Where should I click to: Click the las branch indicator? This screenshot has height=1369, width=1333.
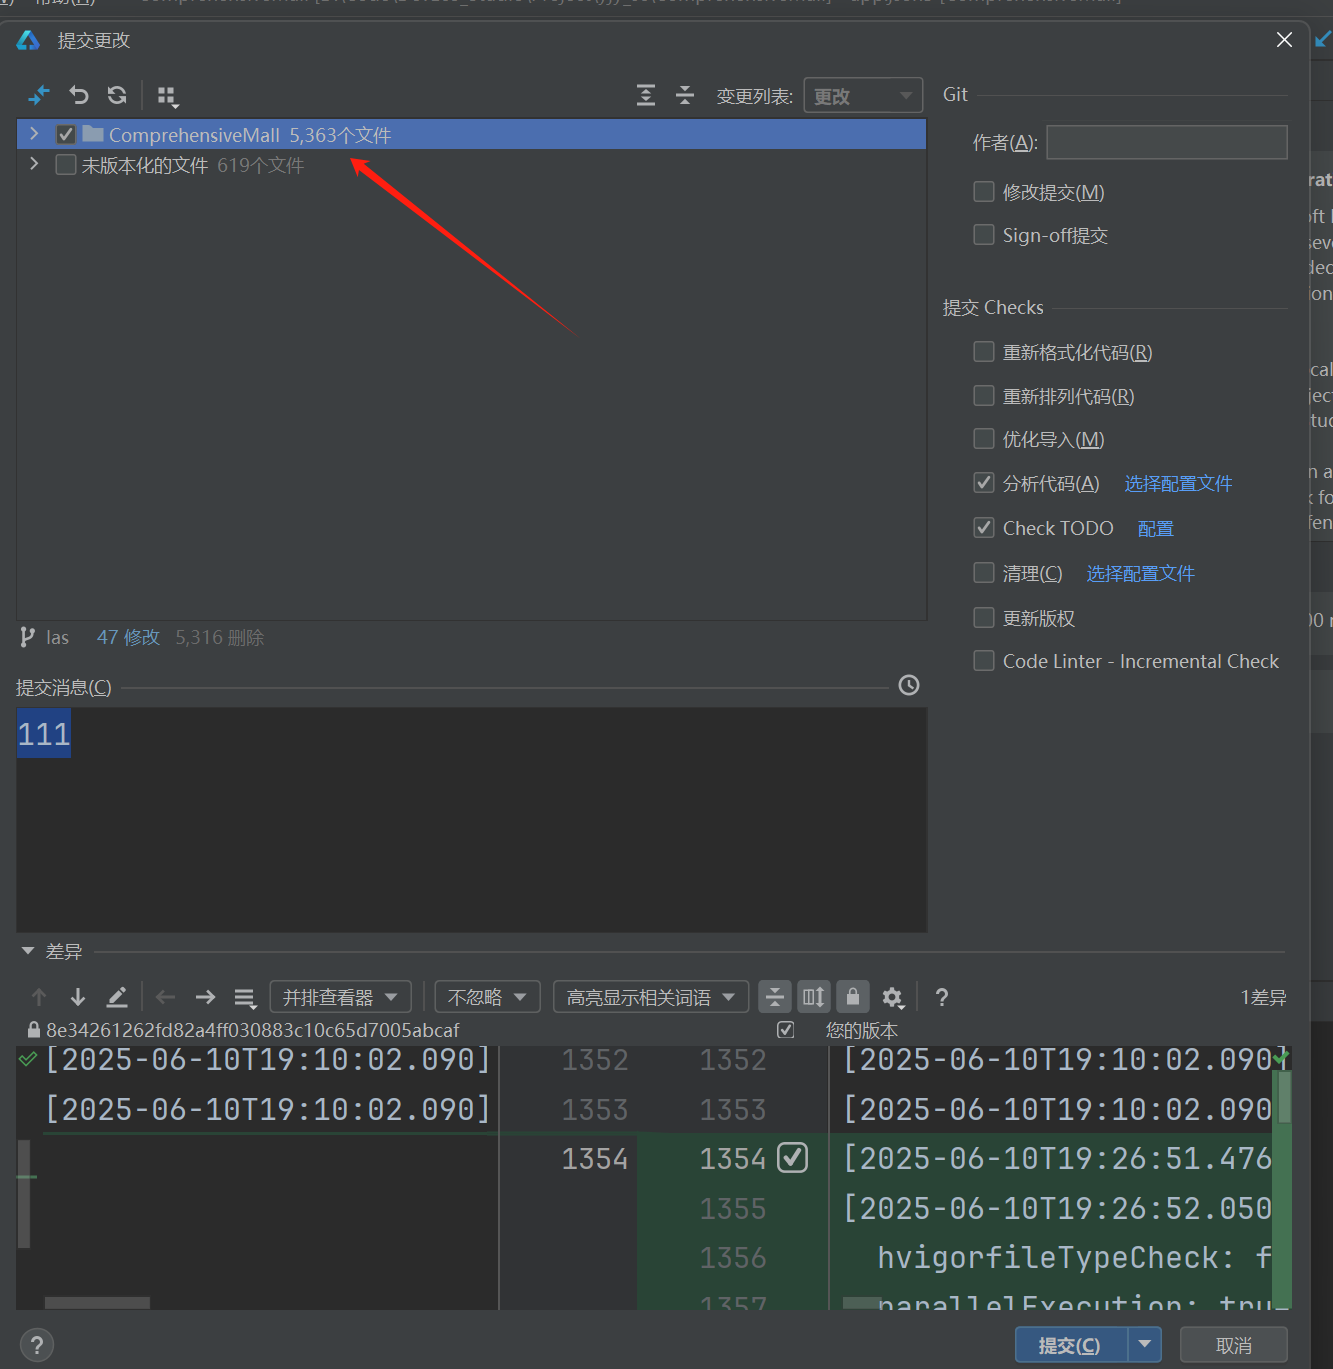pos(45,638)
